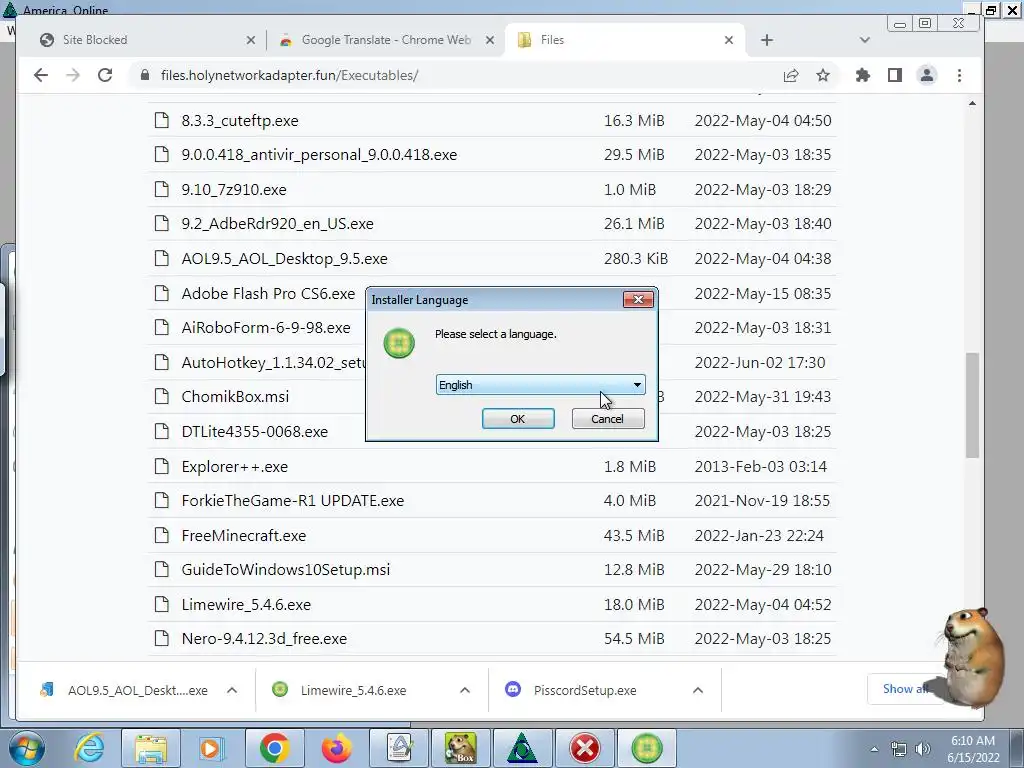Bookmark this page with the star icon
The height and width of the screenshot is (768, 1024).
(x=823, y=75)
